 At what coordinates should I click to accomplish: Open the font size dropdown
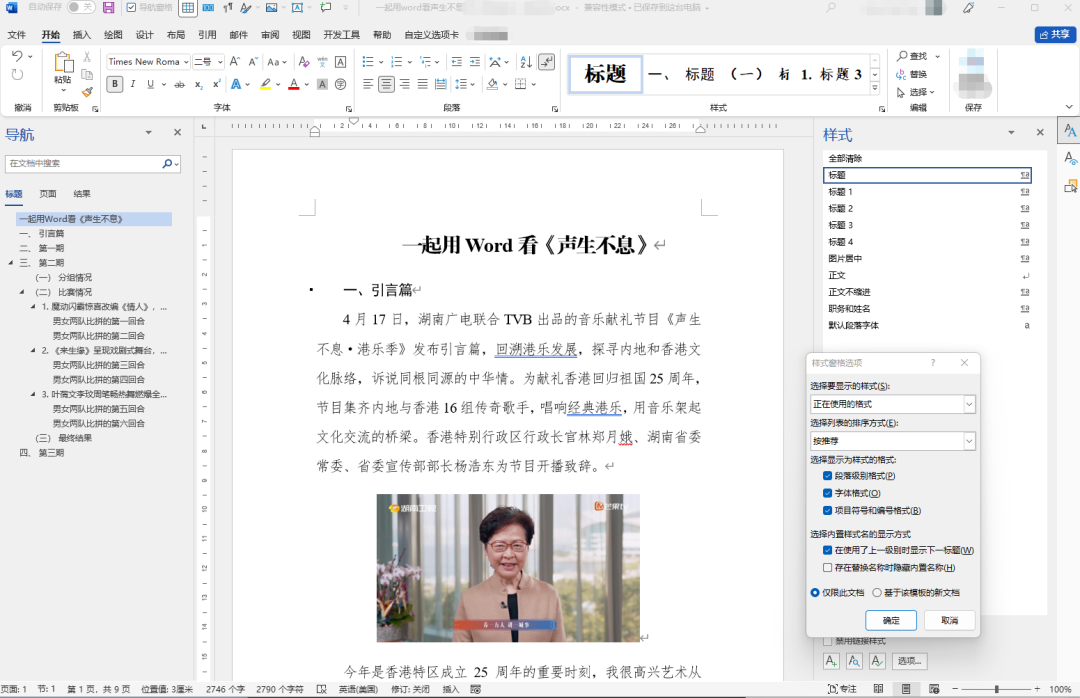click(220, 62)
